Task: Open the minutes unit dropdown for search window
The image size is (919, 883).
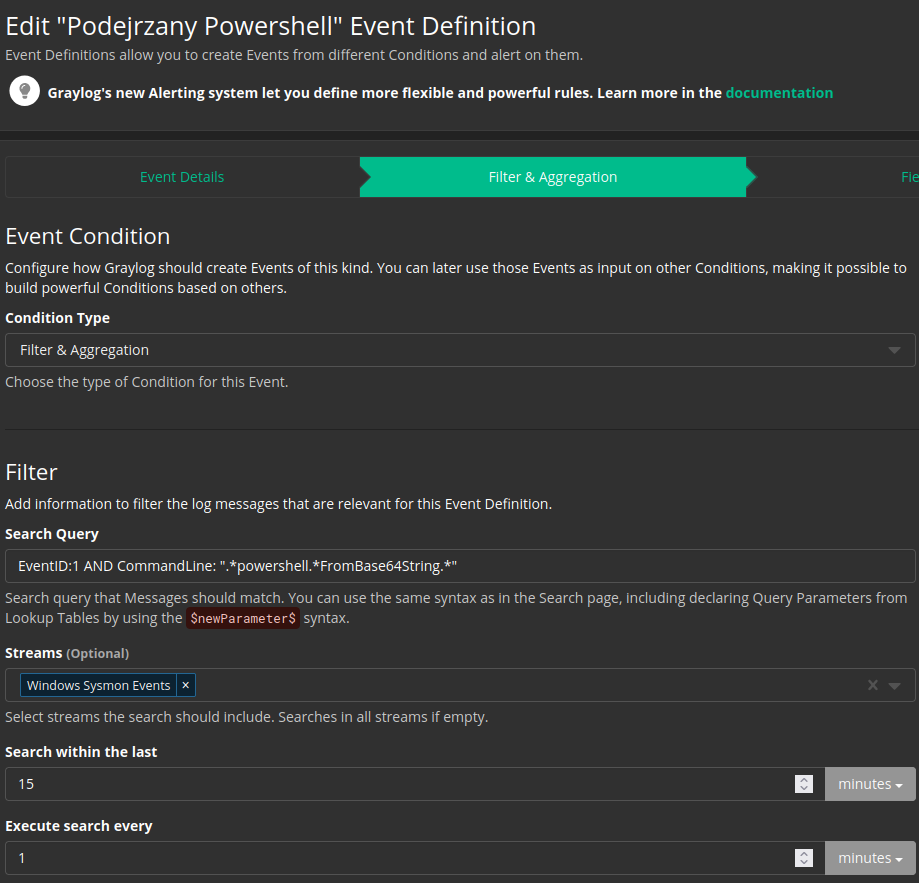Action: (869, 783)
